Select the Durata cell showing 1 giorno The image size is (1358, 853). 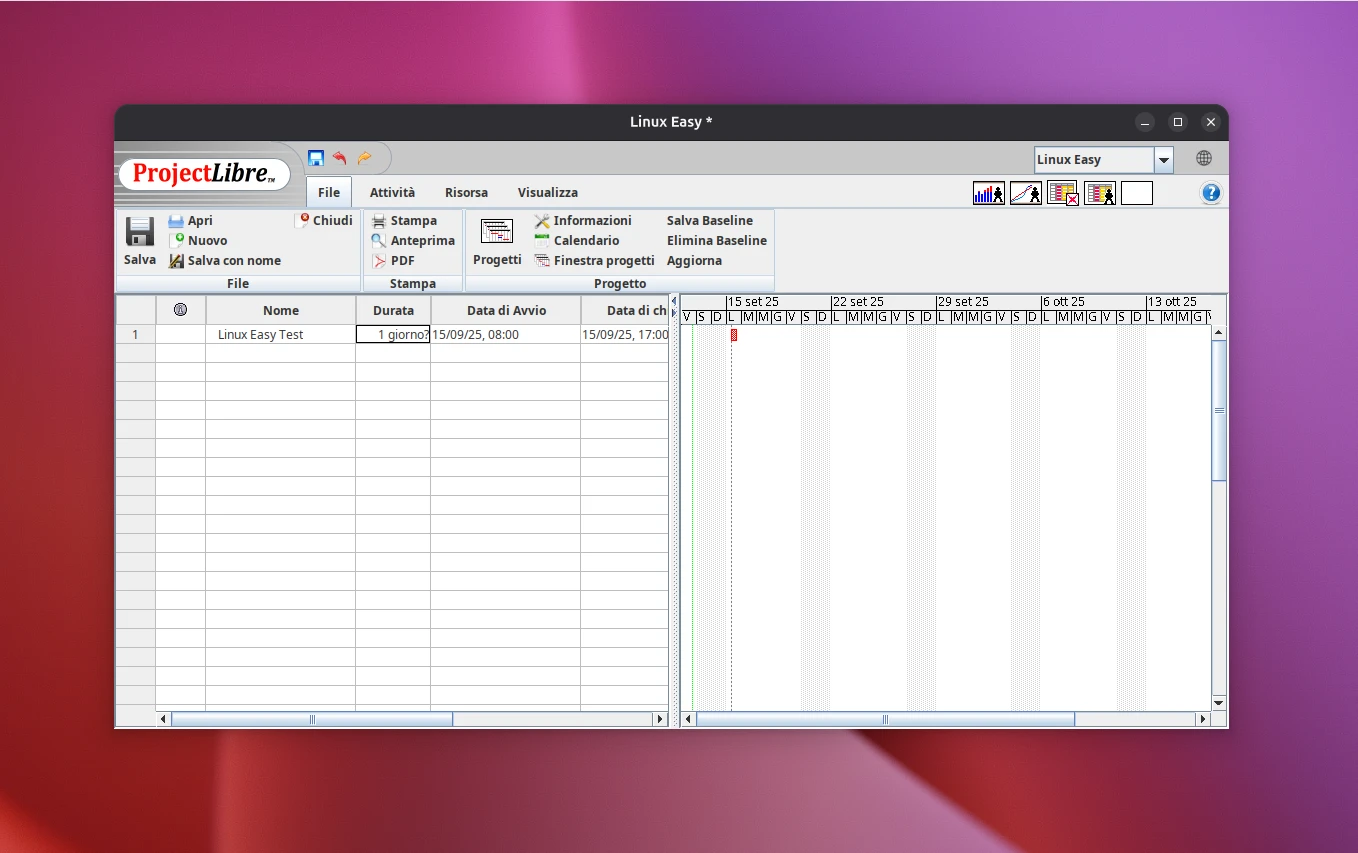(393, 334)
